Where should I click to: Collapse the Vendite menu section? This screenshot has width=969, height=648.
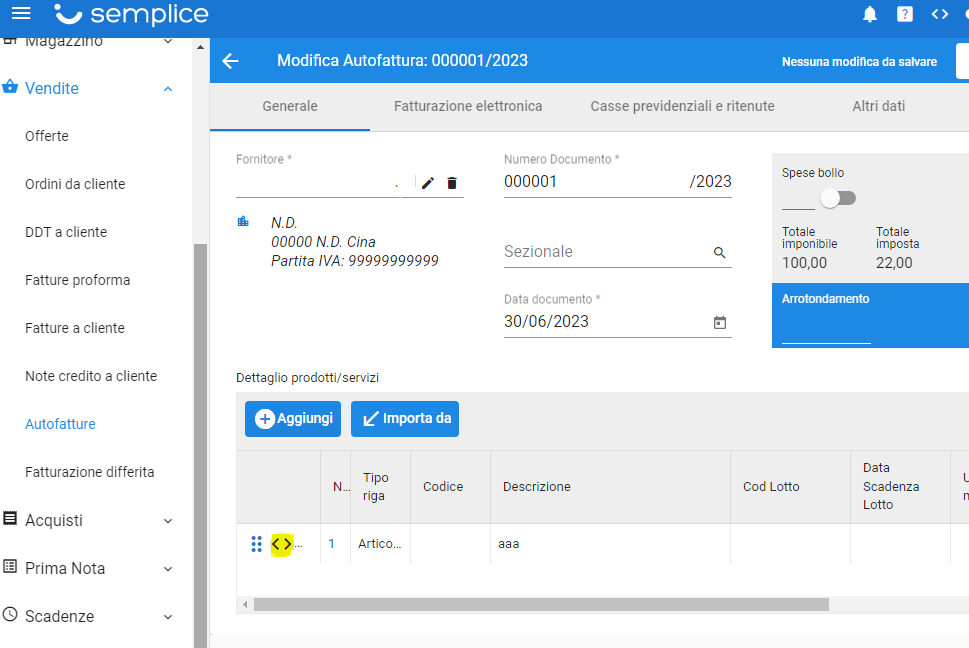click(x=168, y=89)
